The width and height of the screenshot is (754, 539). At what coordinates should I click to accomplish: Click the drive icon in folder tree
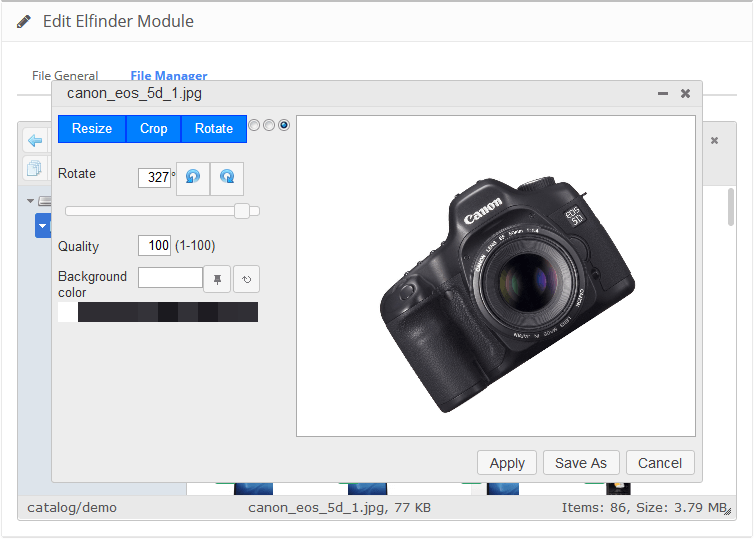(45, 201)
